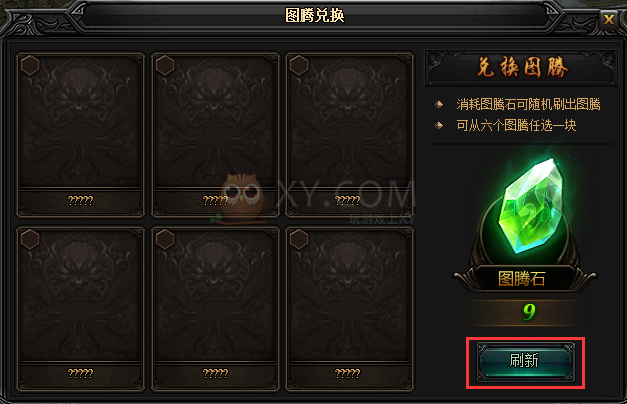Click the totem stone count 9
Screen dimensions: 627x404
529,312
